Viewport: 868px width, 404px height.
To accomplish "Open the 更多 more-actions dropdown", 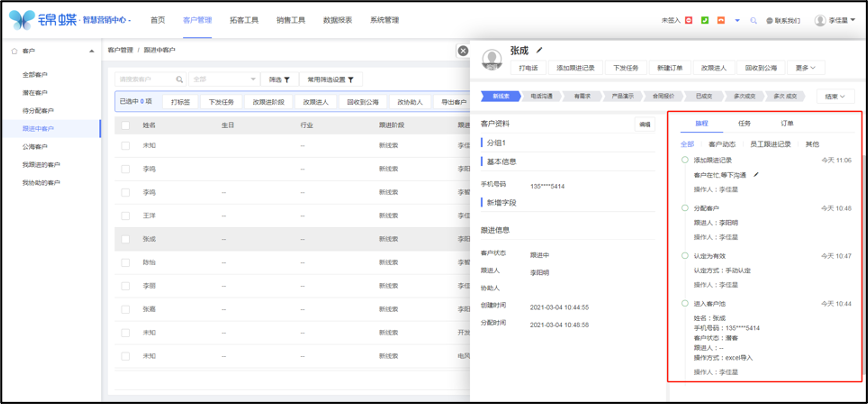I will pos(806,68).
